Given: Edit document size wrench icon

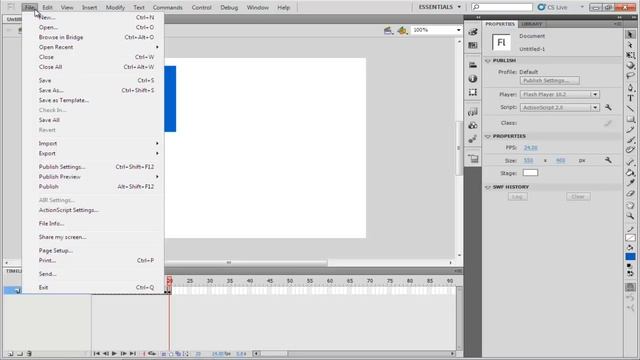Looking at the screenshot, I should [608, 160].
